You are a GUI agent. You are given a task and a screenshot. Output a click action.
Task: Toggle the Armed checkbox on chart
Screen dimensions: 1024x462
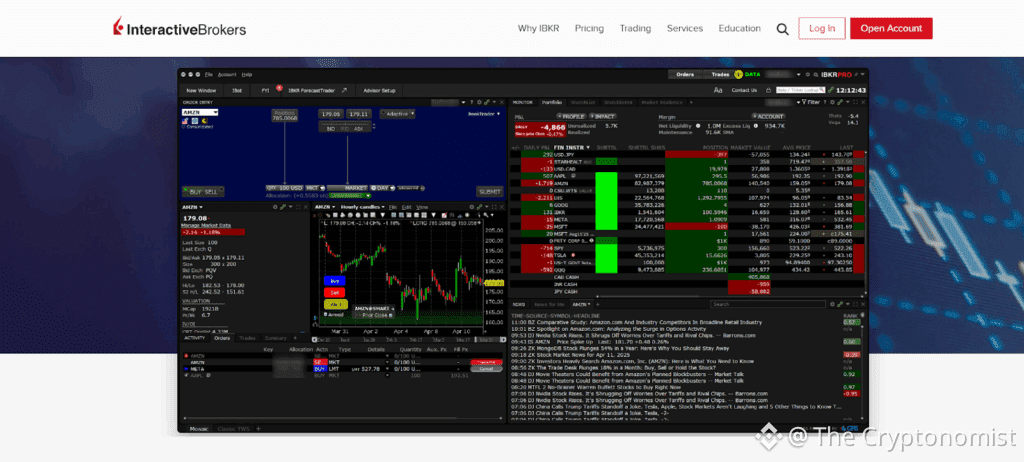pyautogui.click(x=326, y=315)
